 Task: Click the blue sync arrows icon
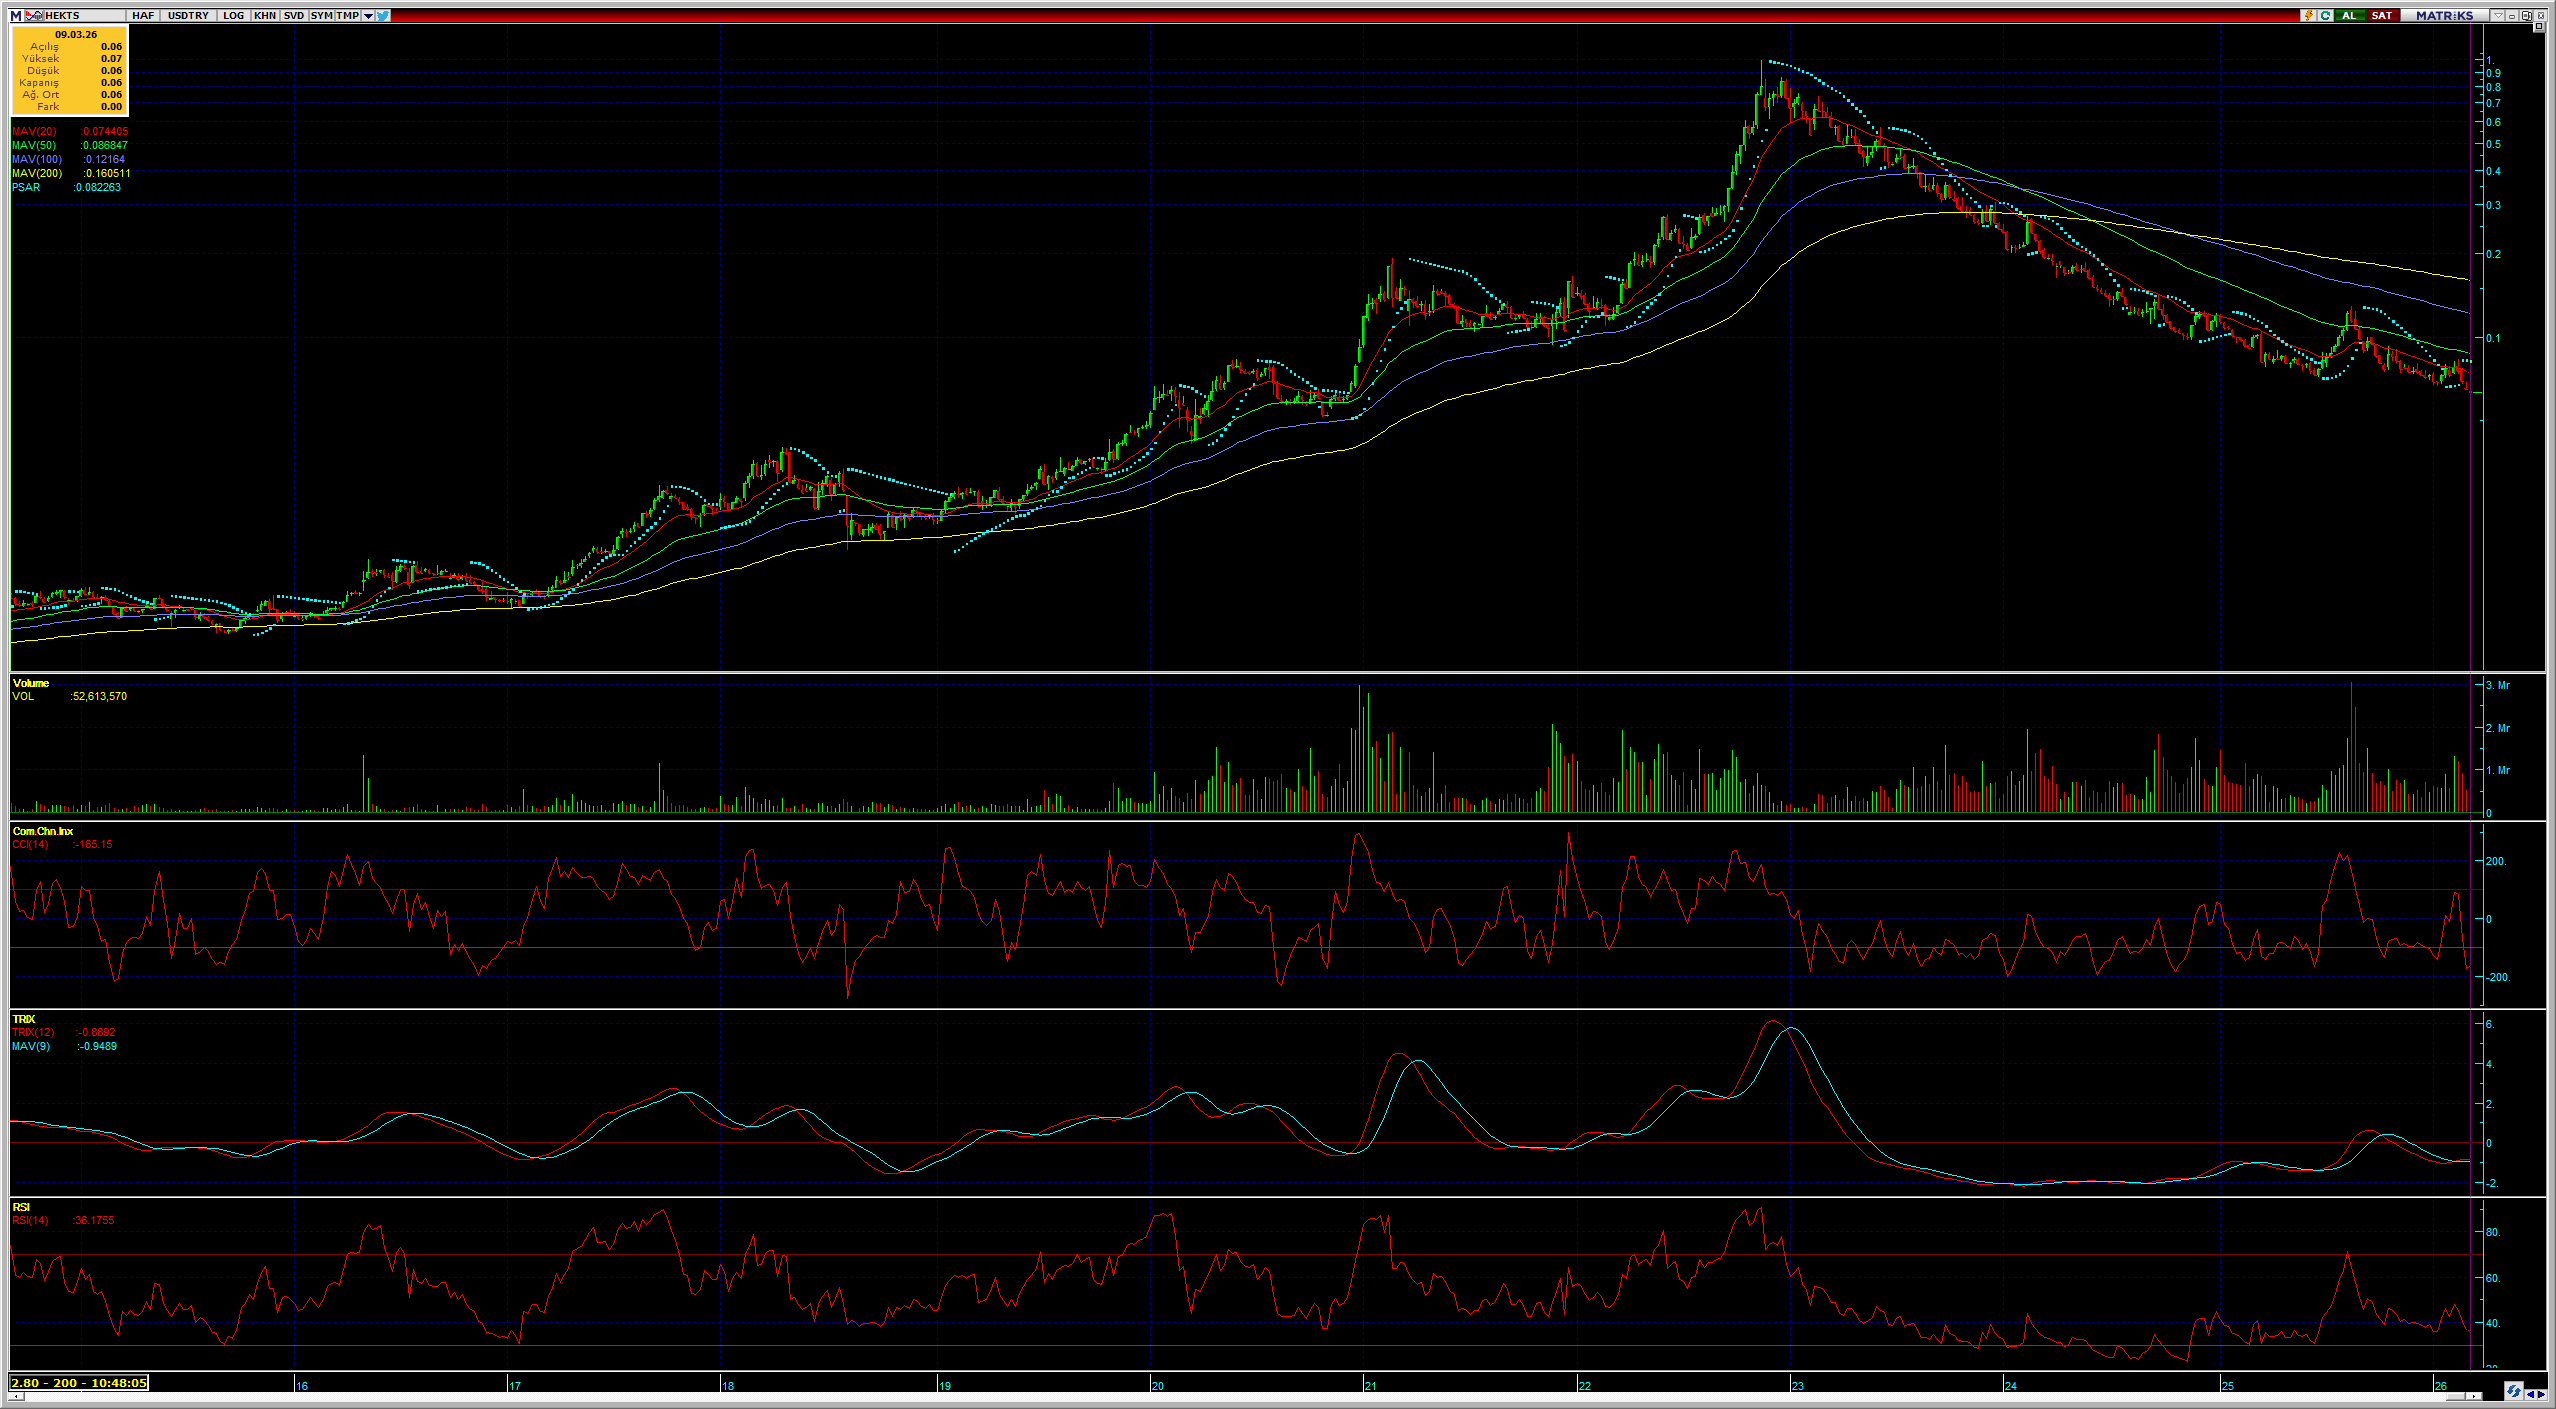click(2514, 1391)
